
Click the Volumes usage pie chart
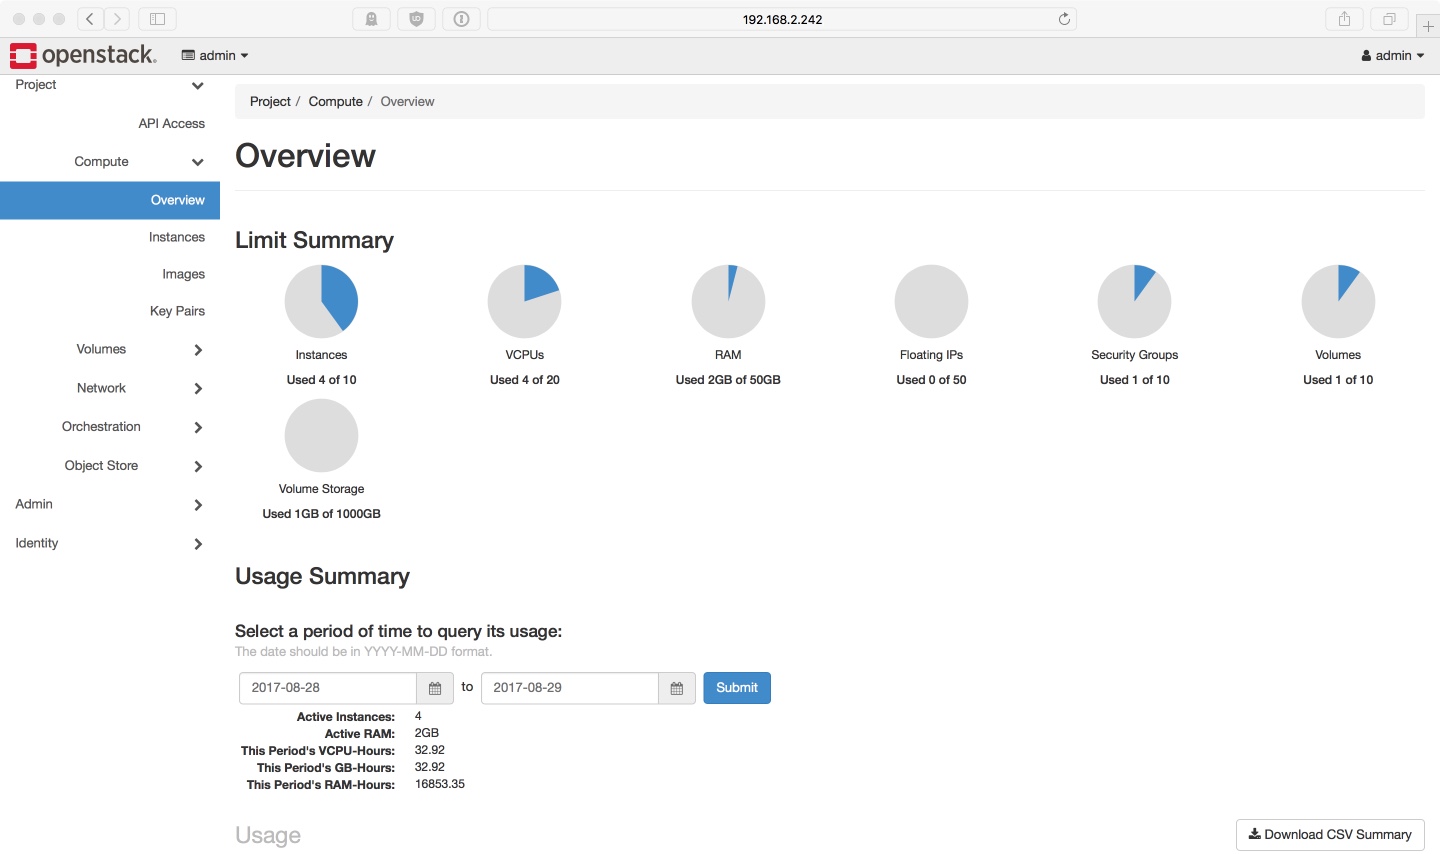click(x=1338, y=301)
